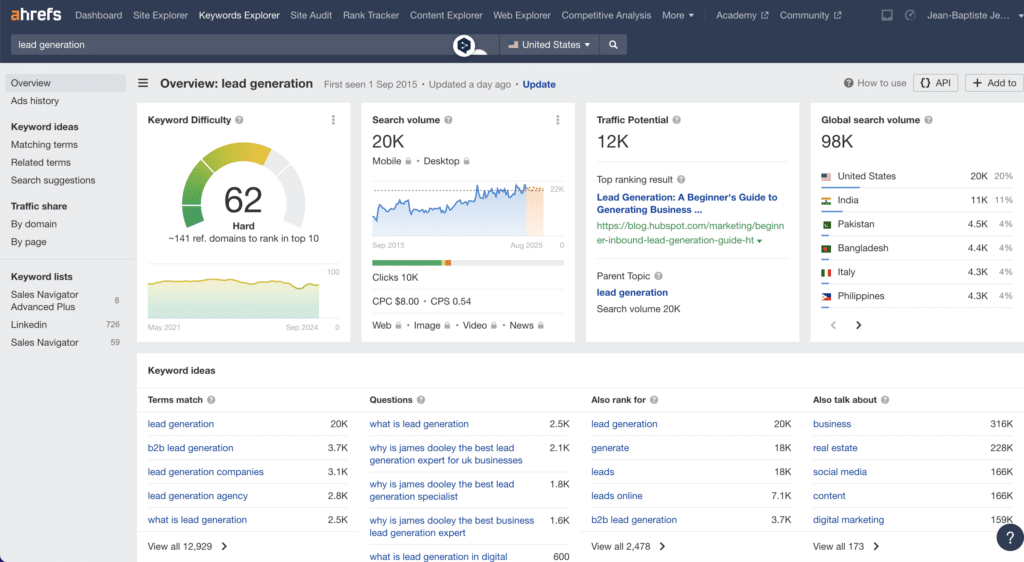Open Search volume card options menu
This screenshot has width=1024, height=562.
point(558,120)
